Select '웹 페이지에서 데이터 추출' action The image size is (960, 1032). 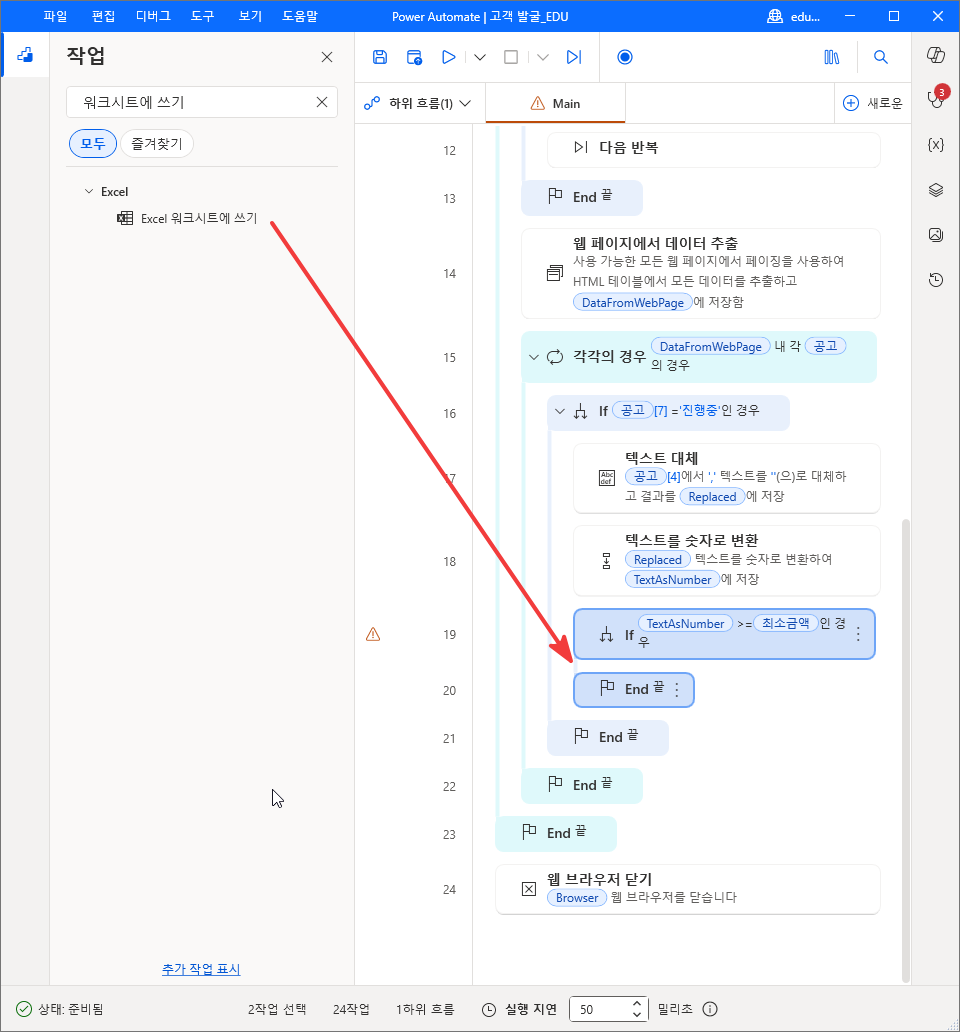click(x=701, y=273)
